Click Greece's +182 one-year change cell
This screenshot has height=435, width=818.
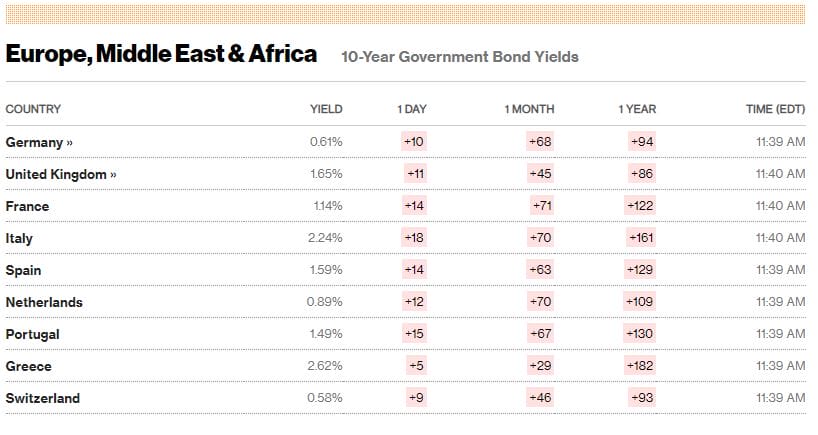tap(640, 366)
